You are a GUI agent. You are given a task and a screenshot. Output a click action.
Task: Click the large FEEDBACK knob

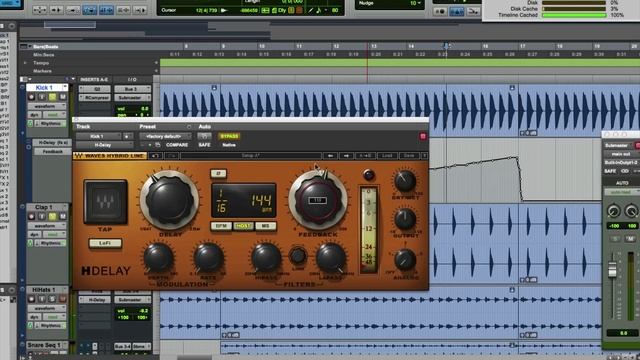tap(318, 200)
